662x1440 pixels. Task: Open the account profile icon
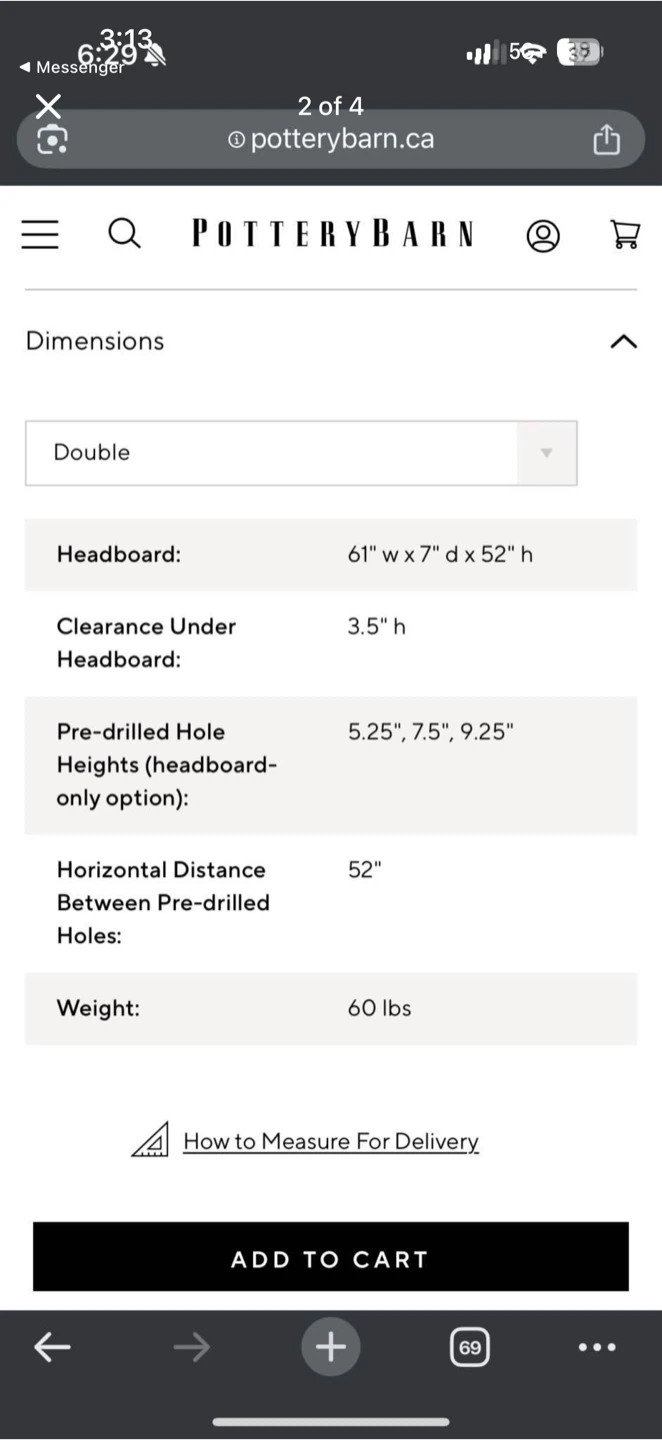[543, 235]
